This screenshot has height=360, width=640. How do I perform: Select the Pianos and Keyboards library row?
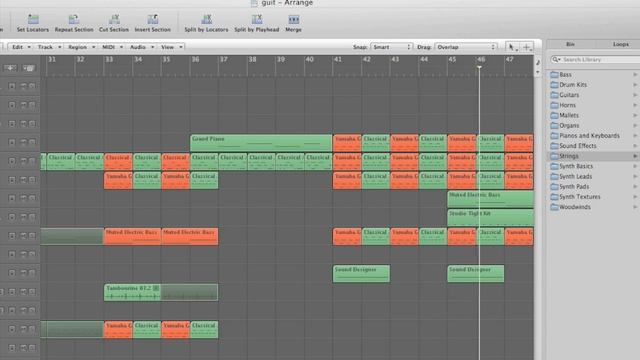[593, 136]
